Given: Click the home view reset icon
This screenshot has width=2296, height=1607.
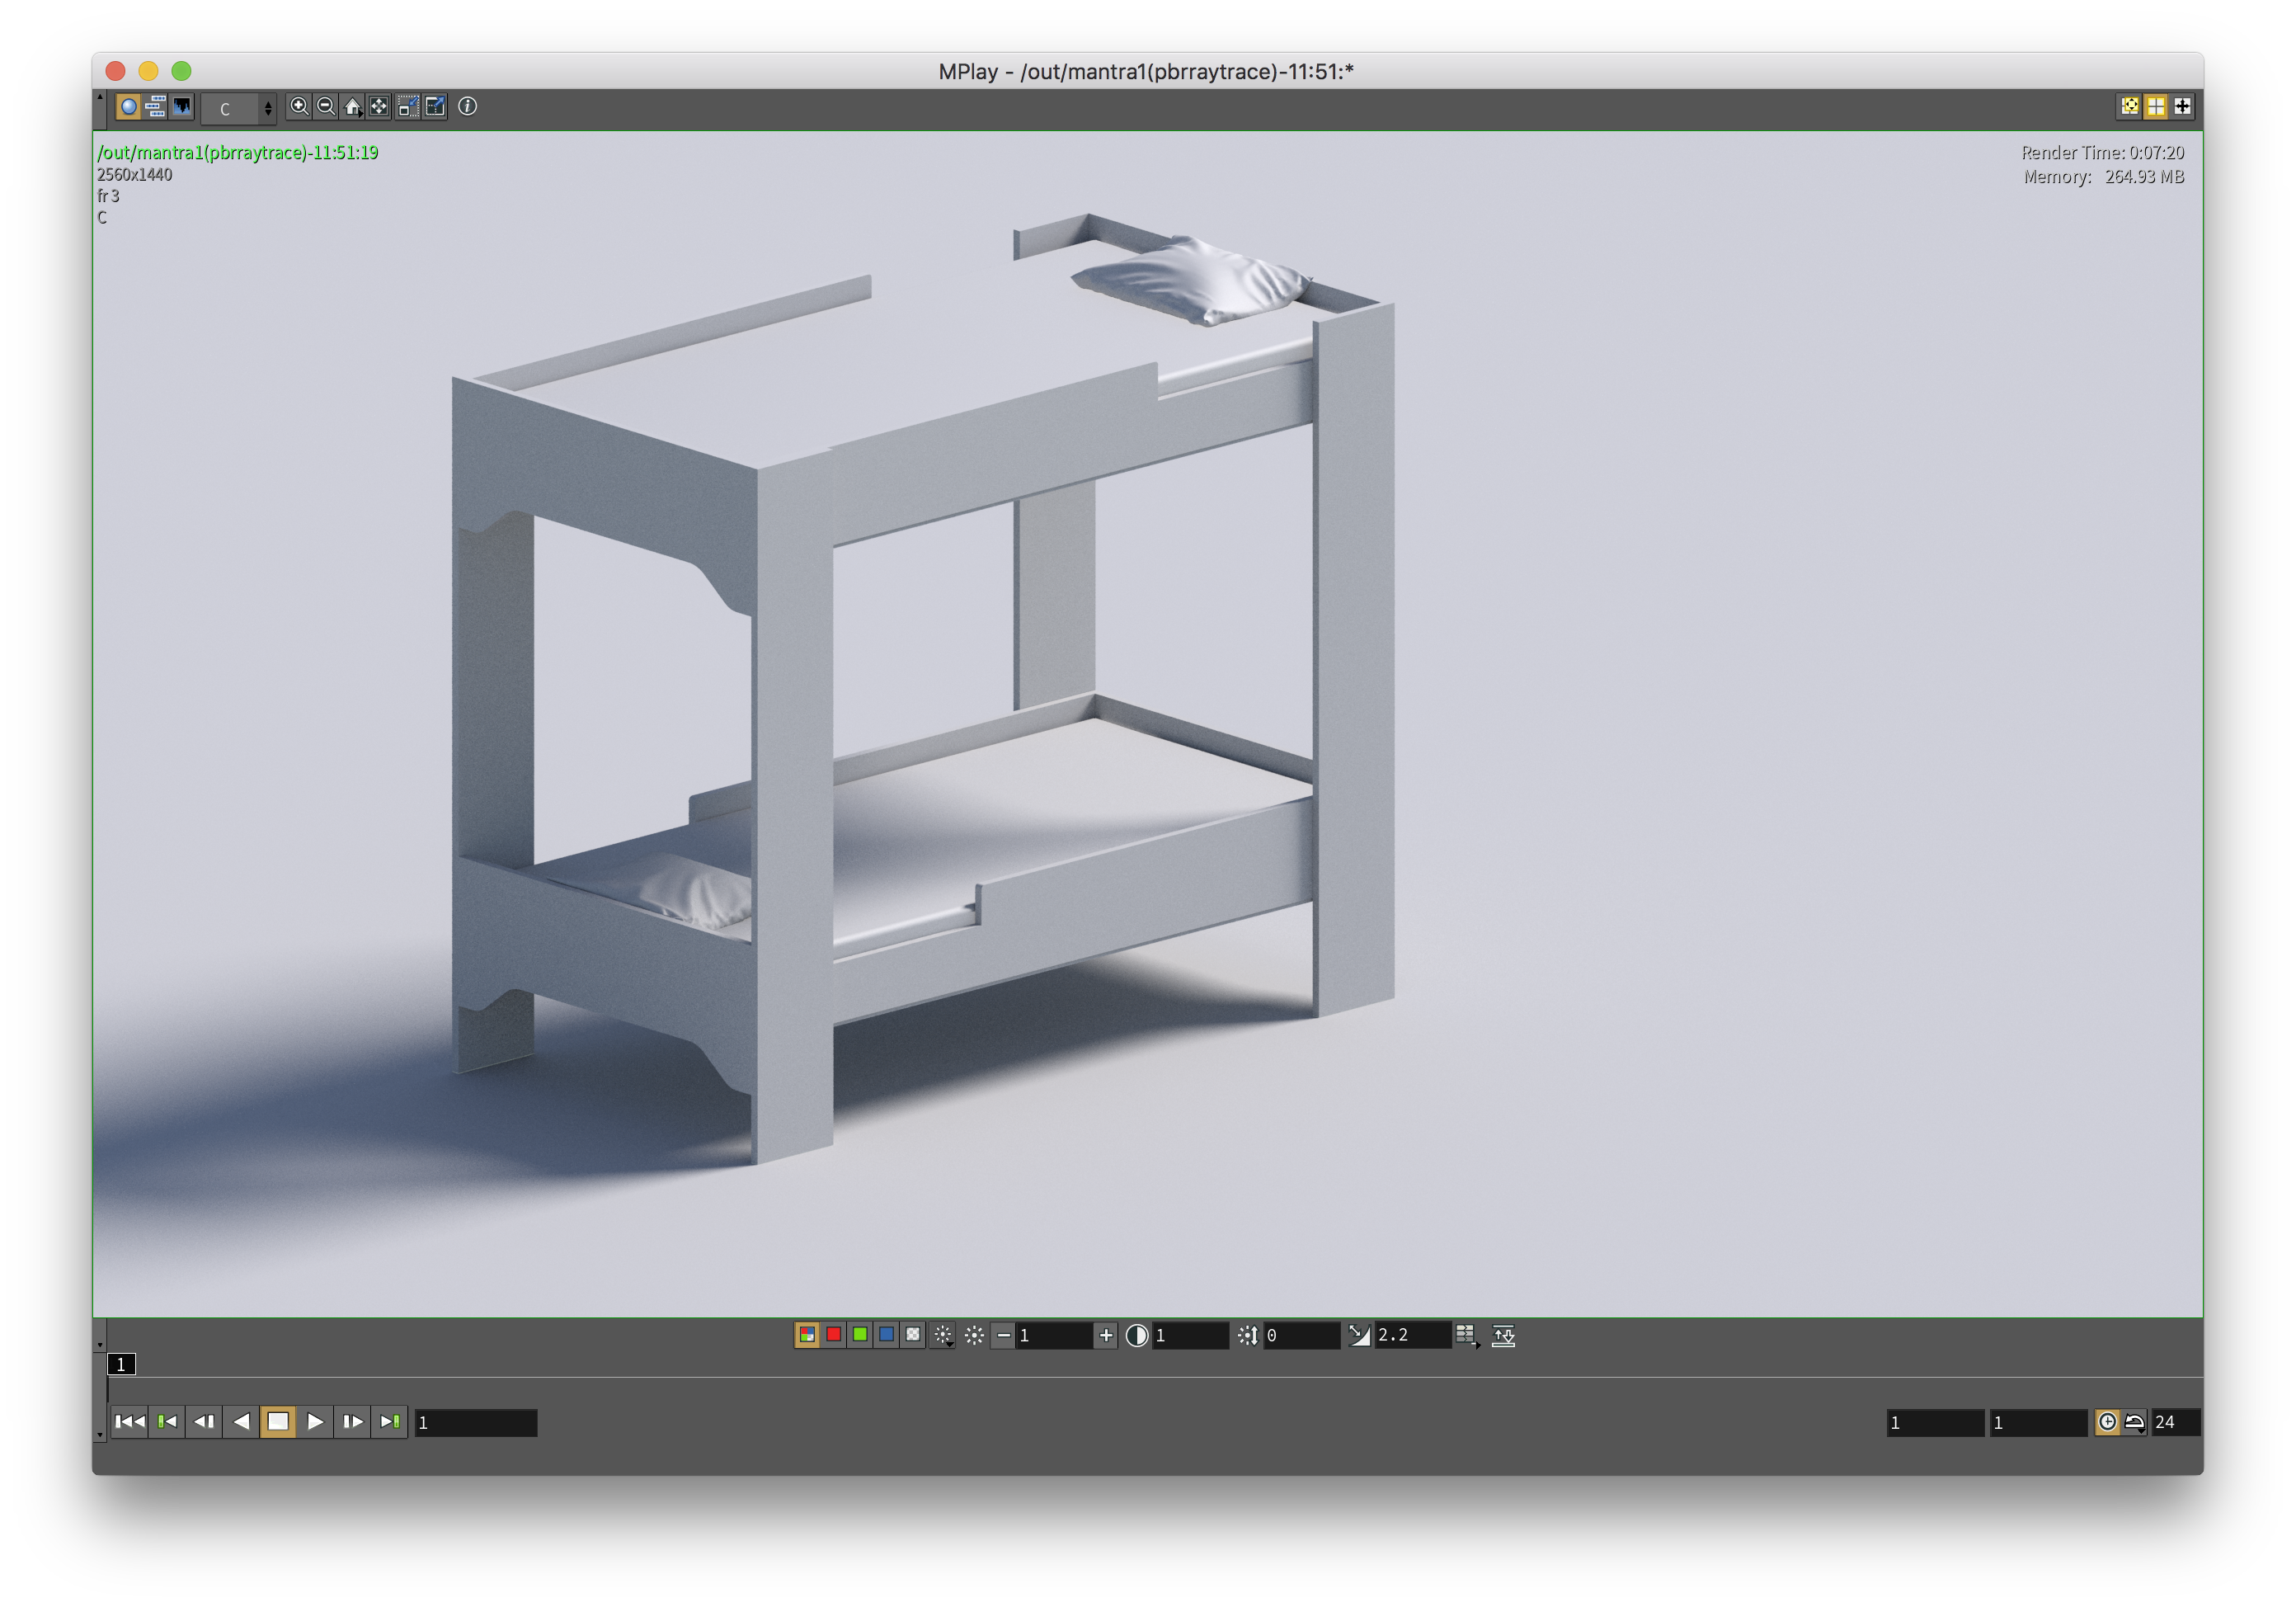Looking at the screenshot, I should (x=352, y=106).
